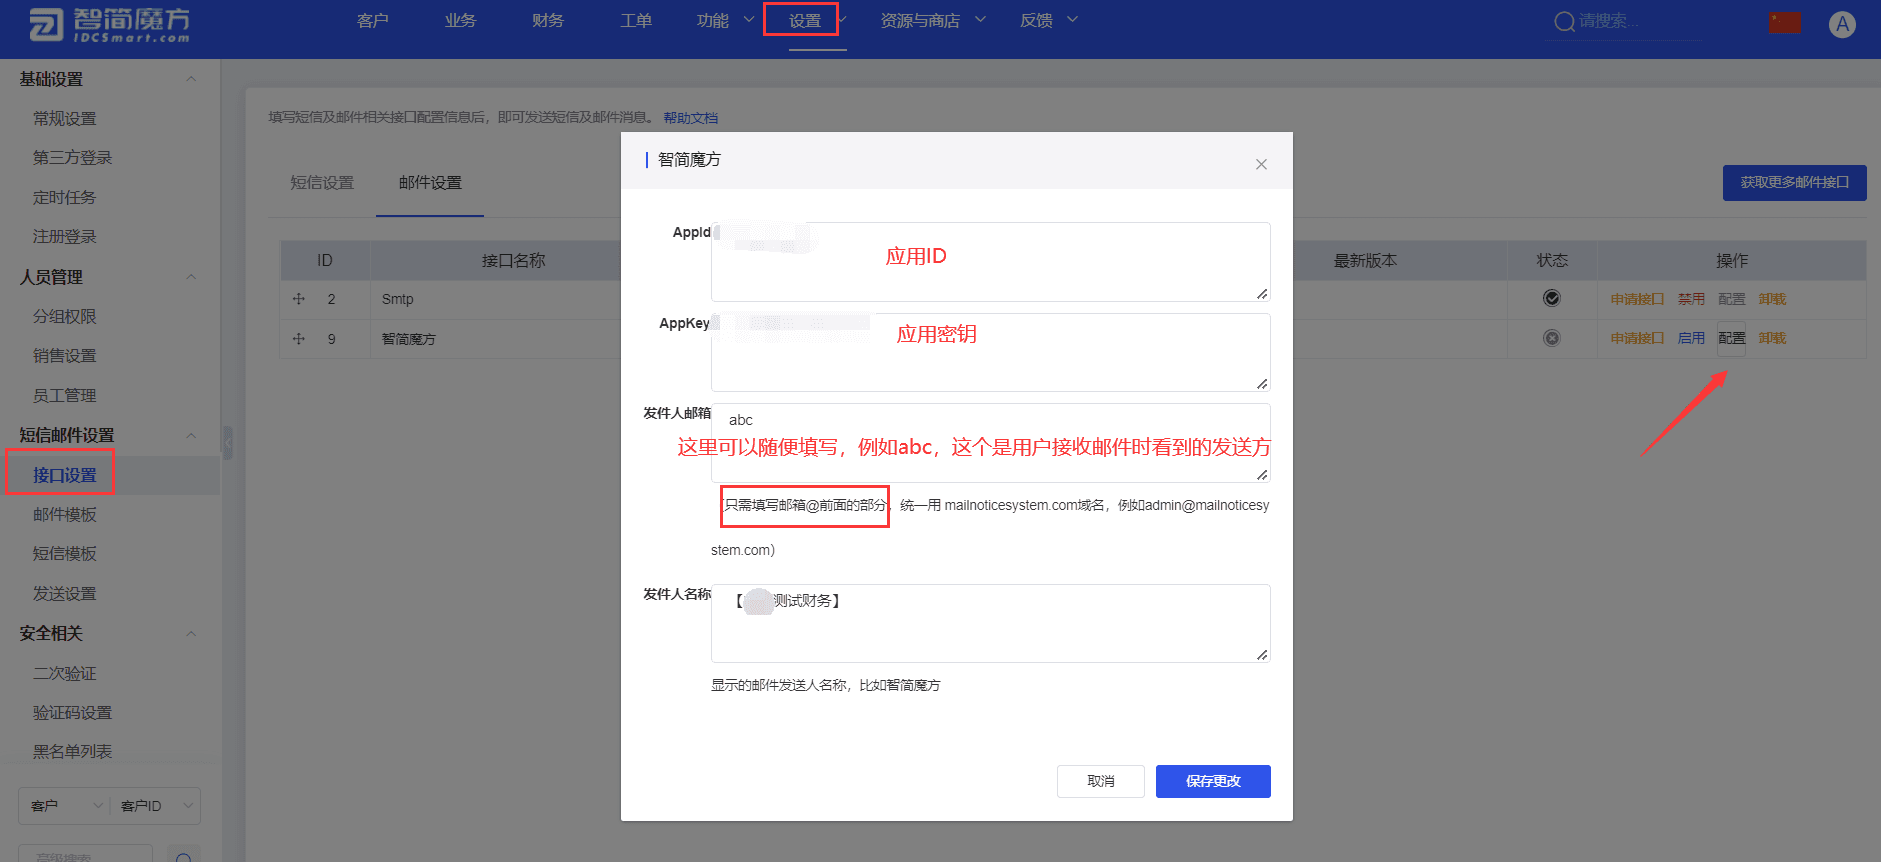Click the AppKey text field
The image size is (1881, 862).
point(990,352)
